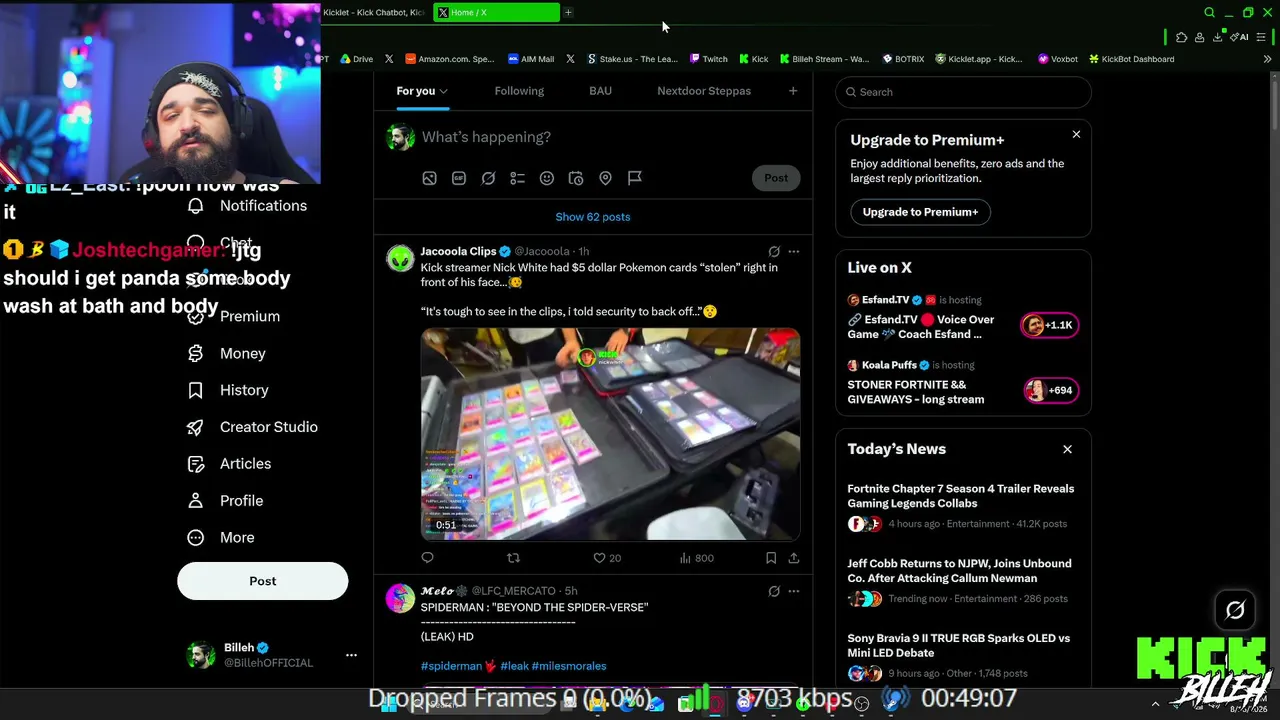Like the Jacooola Clips post
The height and width of the screenshot is (720, 1280).
coord(607,558)
